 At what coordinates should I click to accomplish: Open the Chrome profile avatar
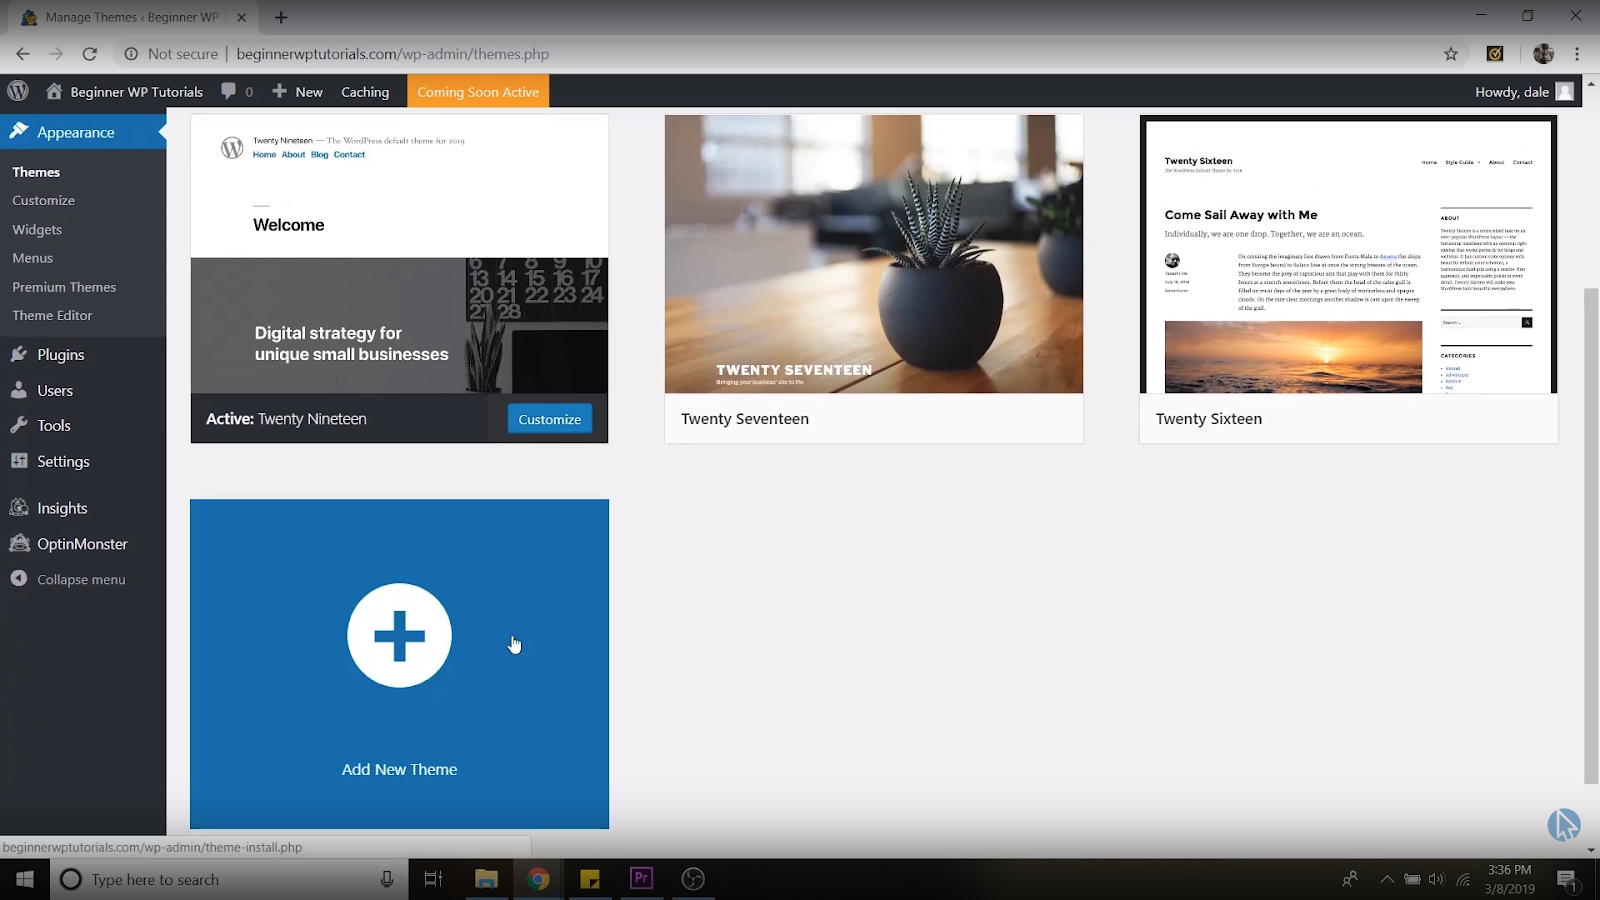1544,54
